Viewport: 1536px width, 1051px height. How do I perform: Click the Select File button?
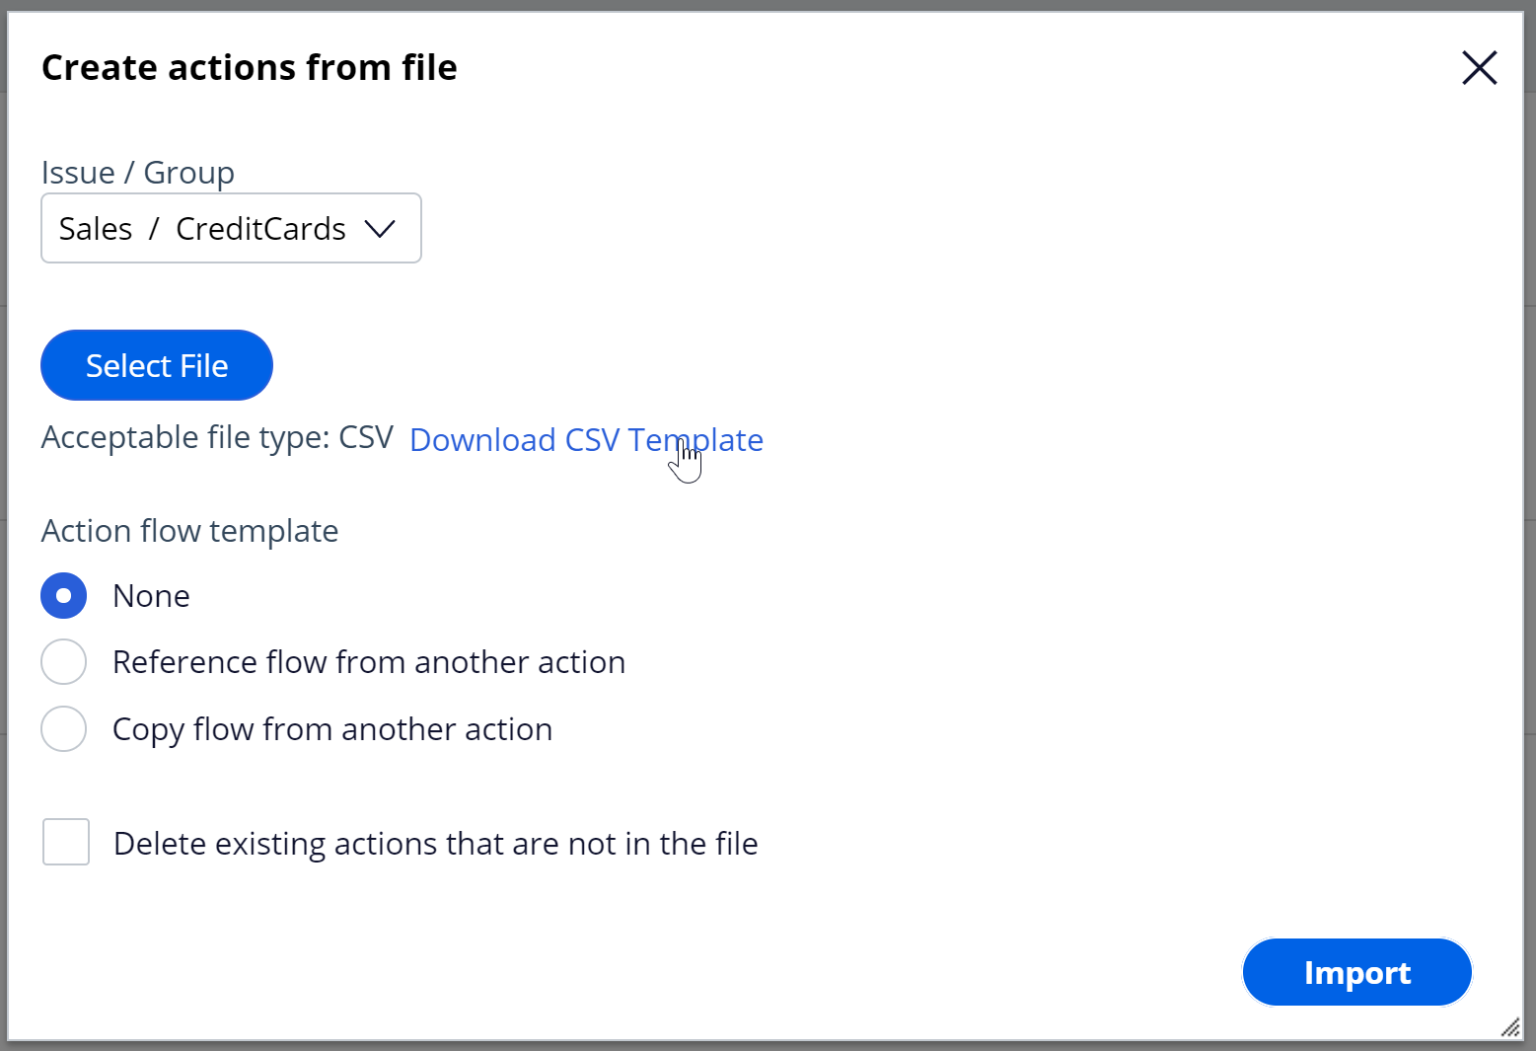coord(156,365)
